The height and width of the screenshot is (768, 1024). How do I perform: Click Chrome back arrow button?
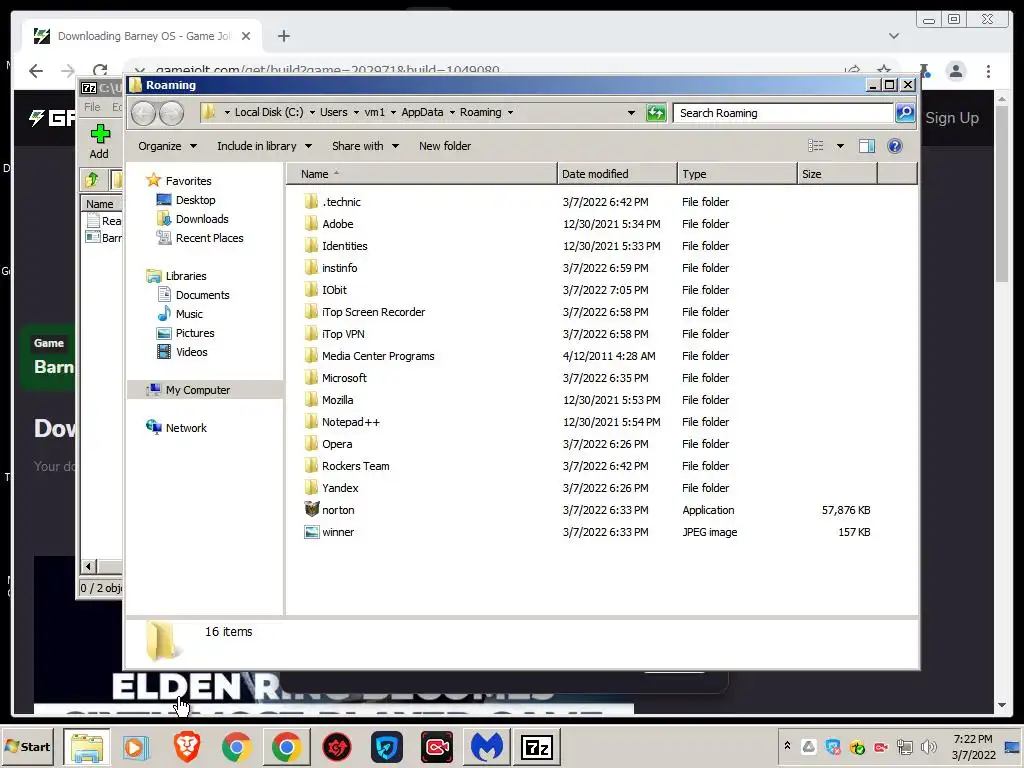tap(36, 71)
